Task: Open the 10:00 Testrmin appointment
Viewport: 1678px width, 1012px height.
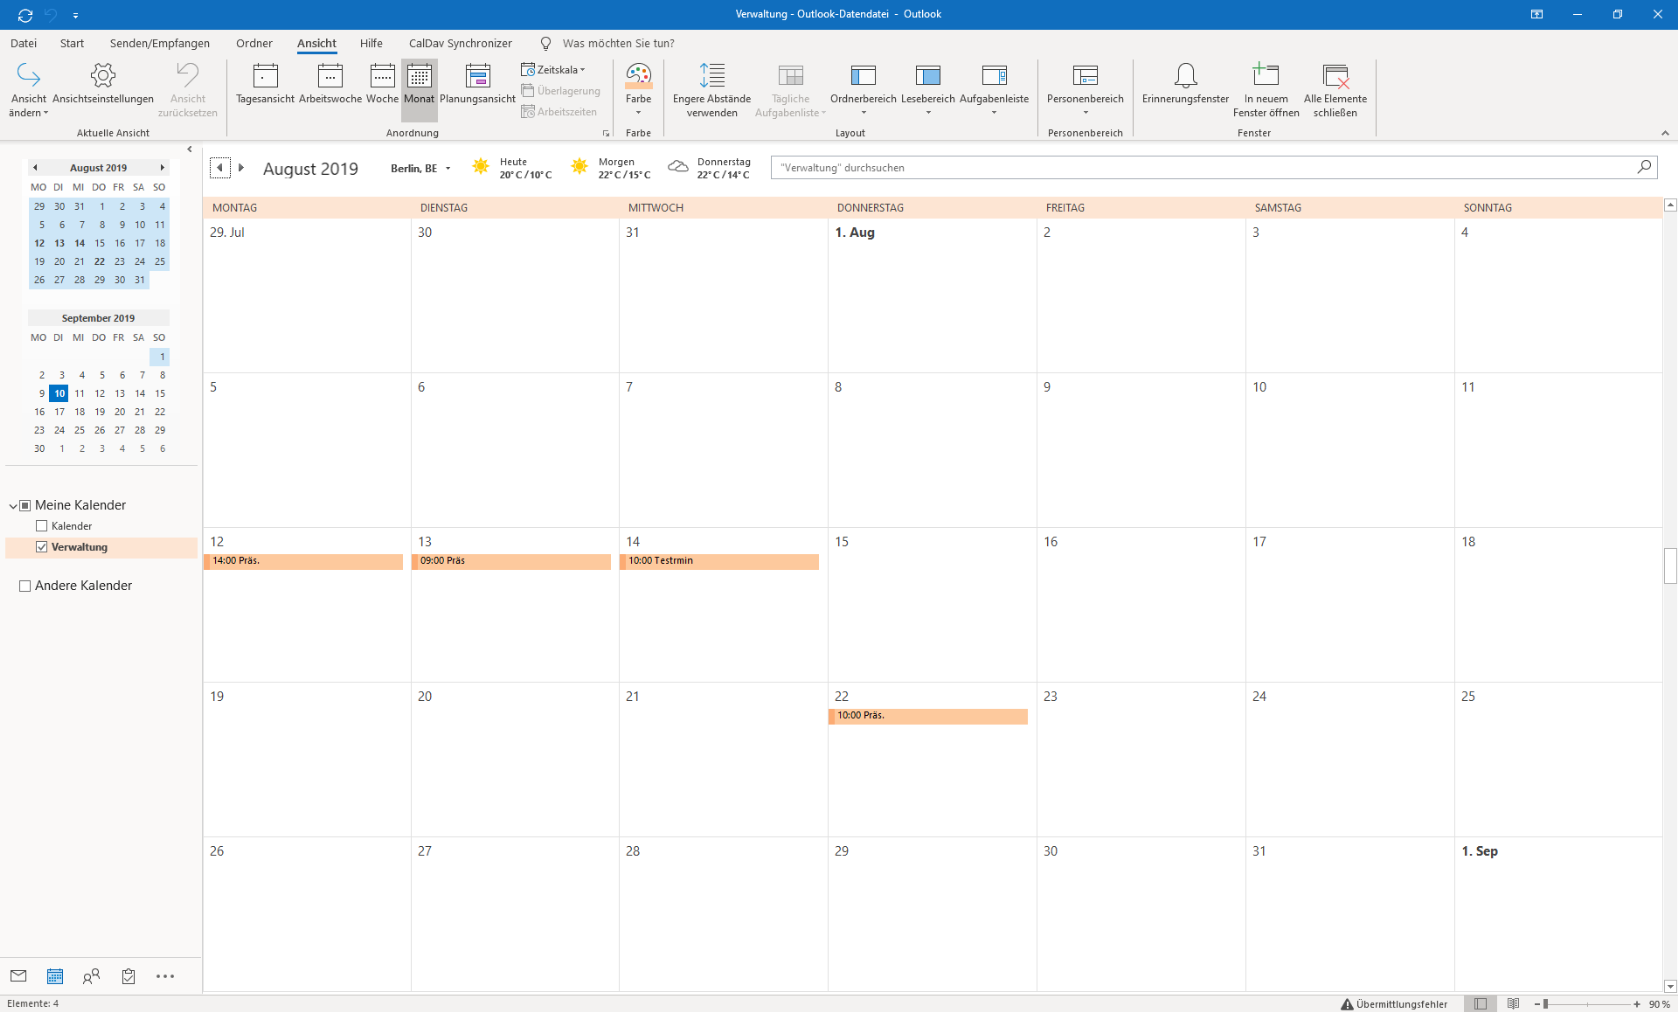Action: [719, 561]
